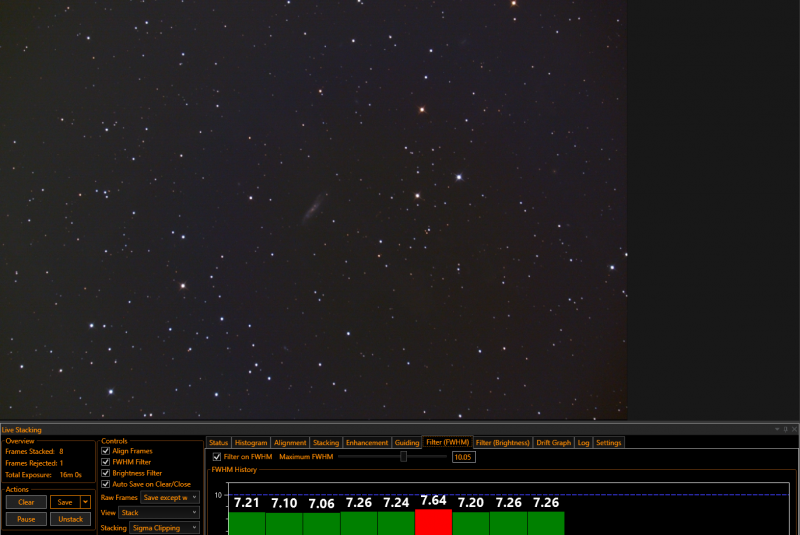Open the Log tab
The image size is (800, 535).
point(583,443)
